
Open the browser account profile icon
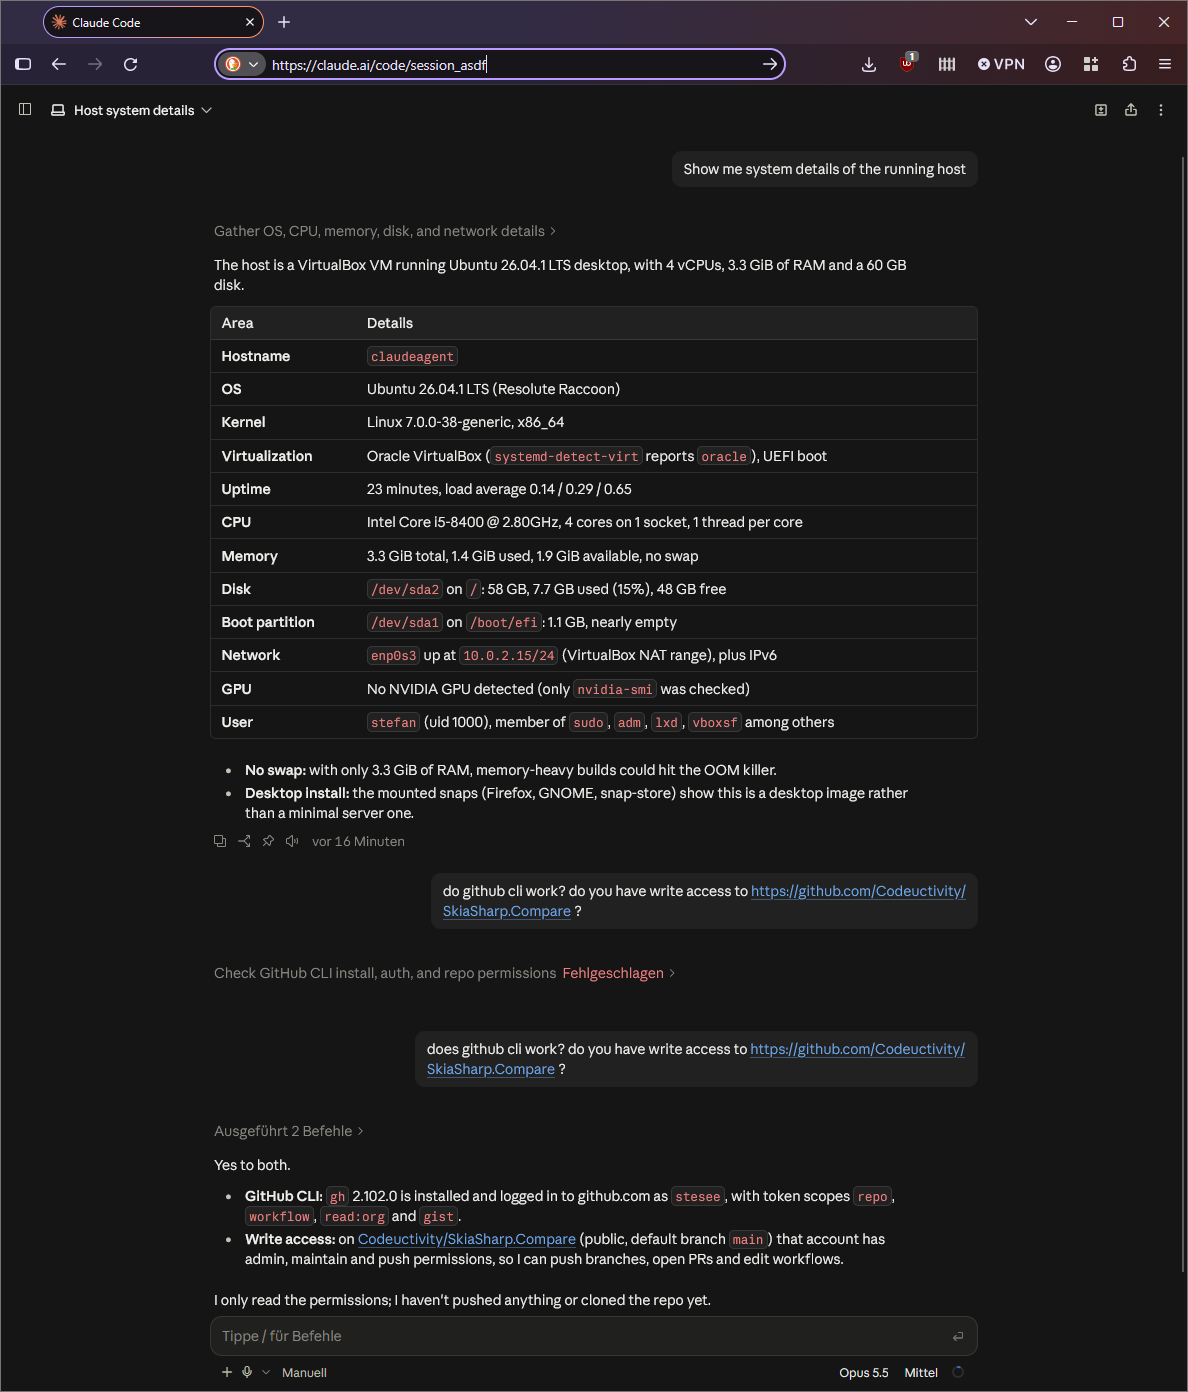(x=1053, y=64)
